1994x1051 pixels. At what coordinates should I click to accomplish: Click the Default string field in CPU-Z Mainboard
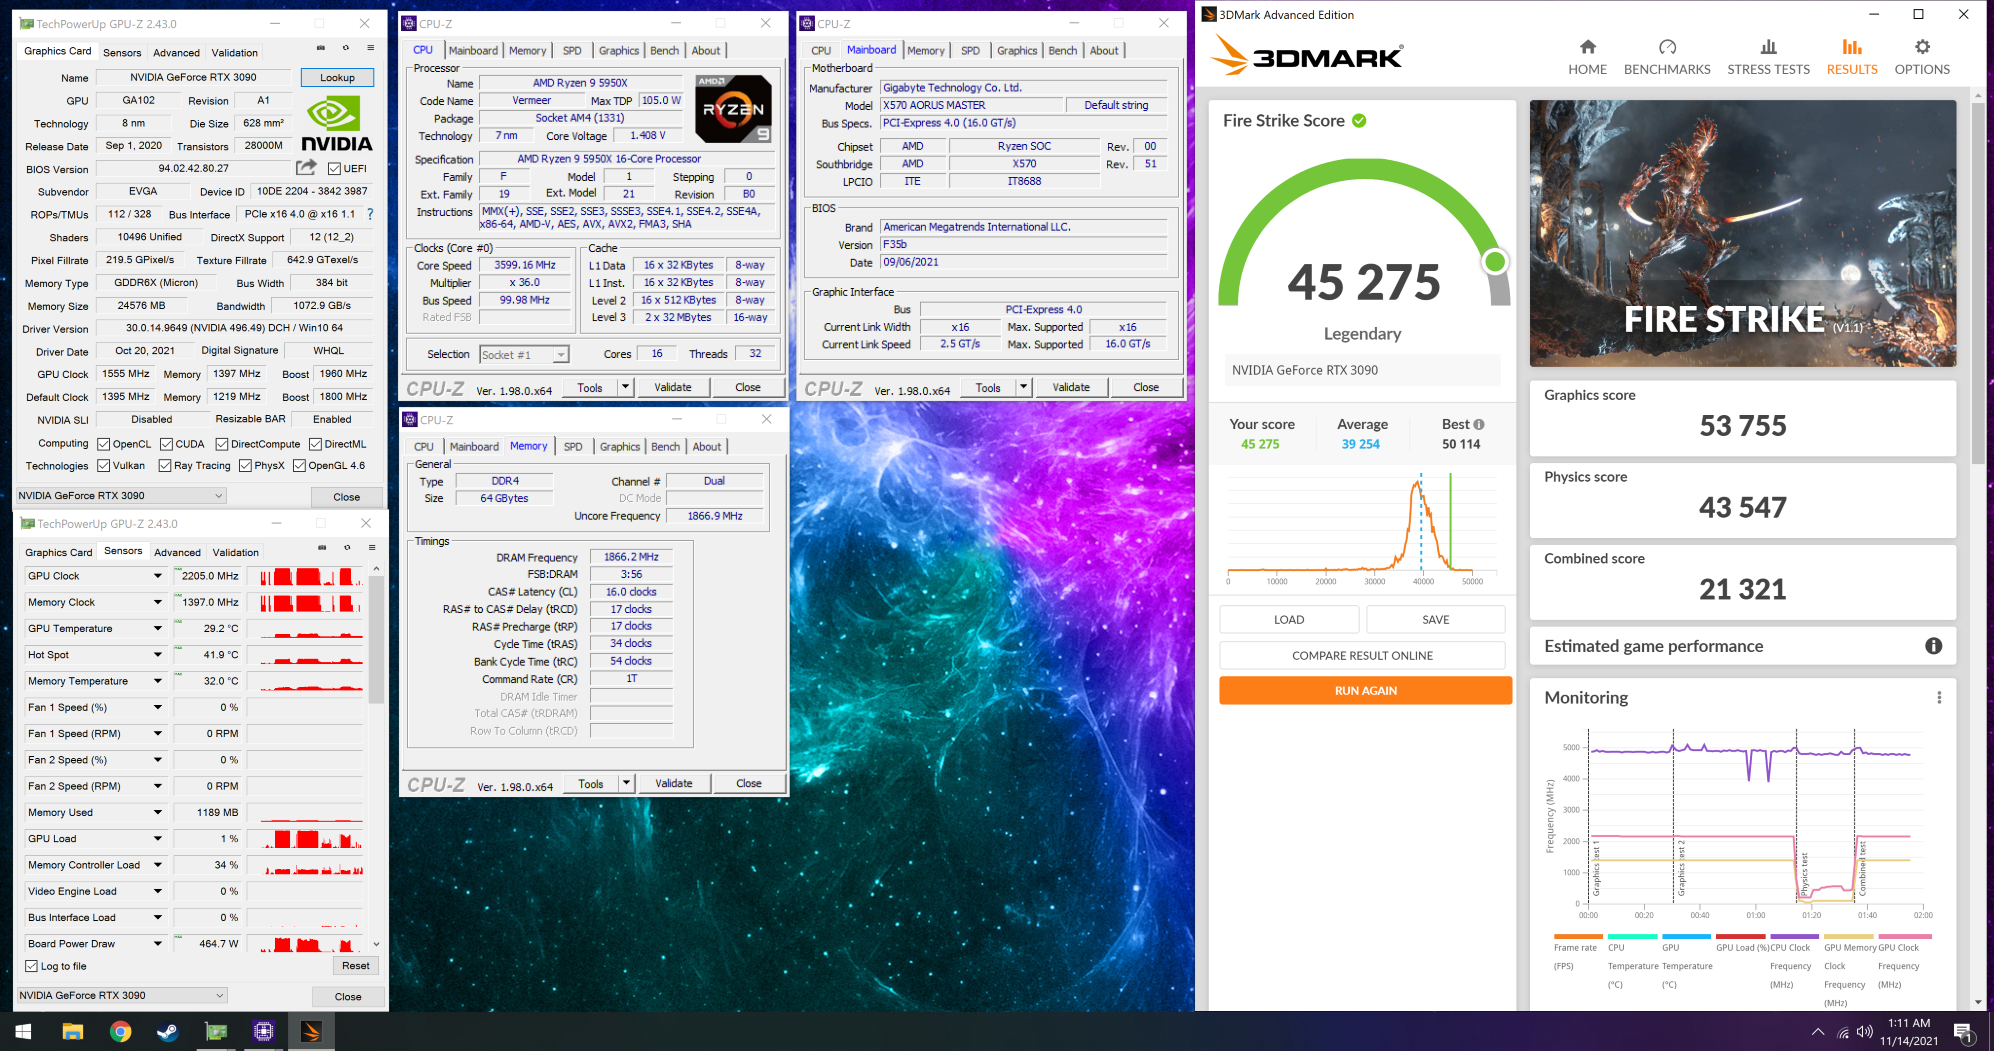coord(1116,105)
